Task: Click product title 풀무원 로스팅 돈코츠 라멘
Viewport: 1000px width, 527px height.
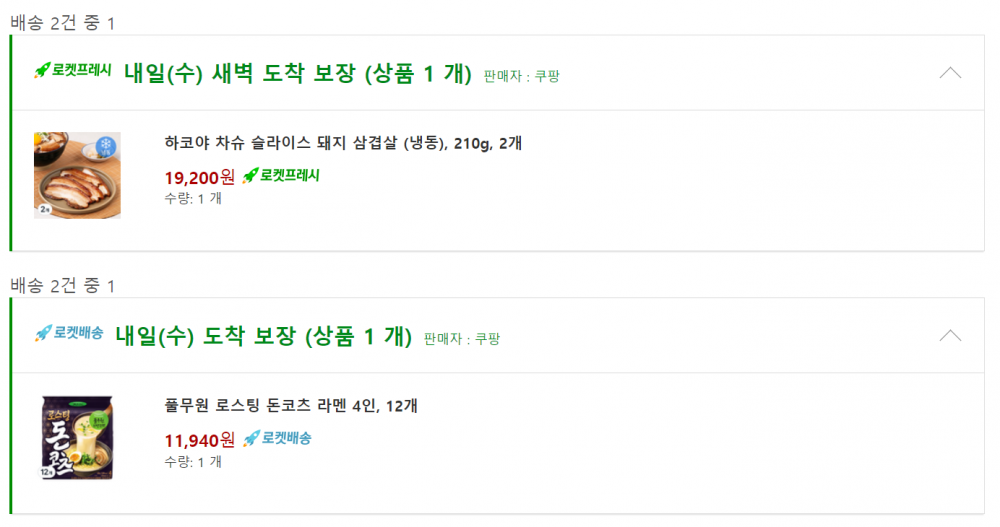Action: pos(291,406)
